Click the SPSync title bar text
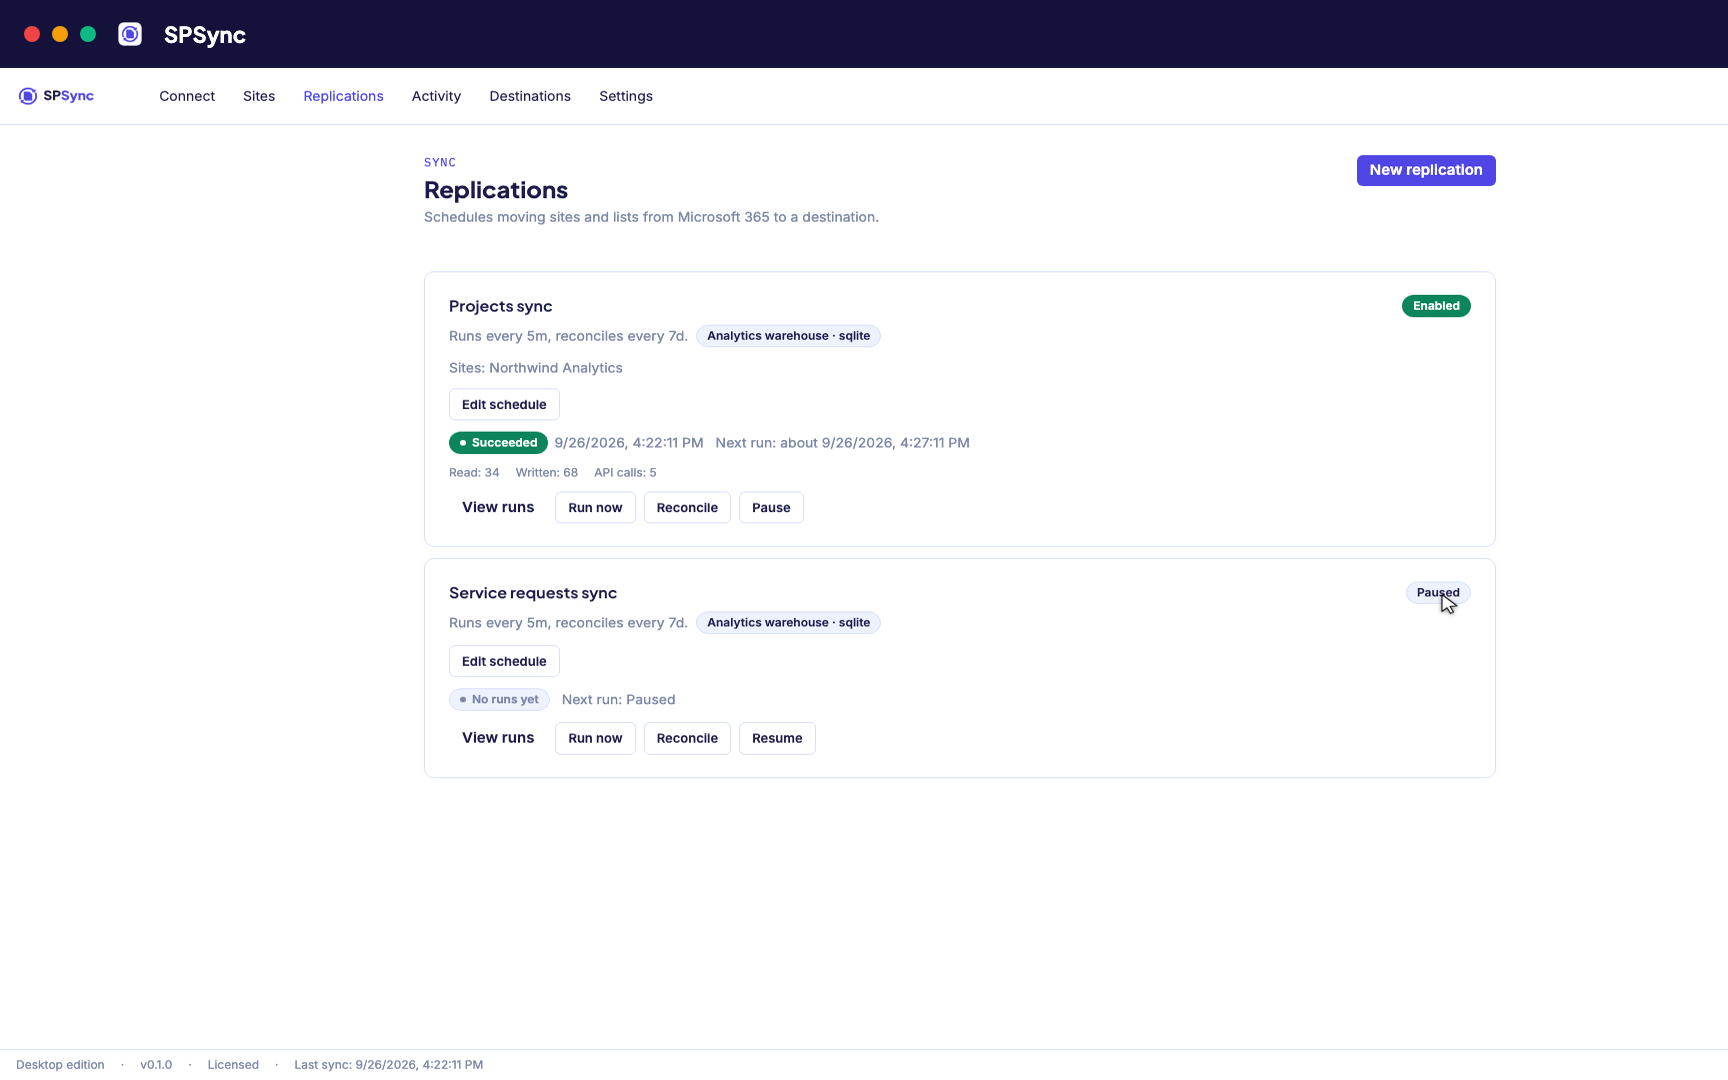This screenshot has width=1728, height=1080. (205, 35)
